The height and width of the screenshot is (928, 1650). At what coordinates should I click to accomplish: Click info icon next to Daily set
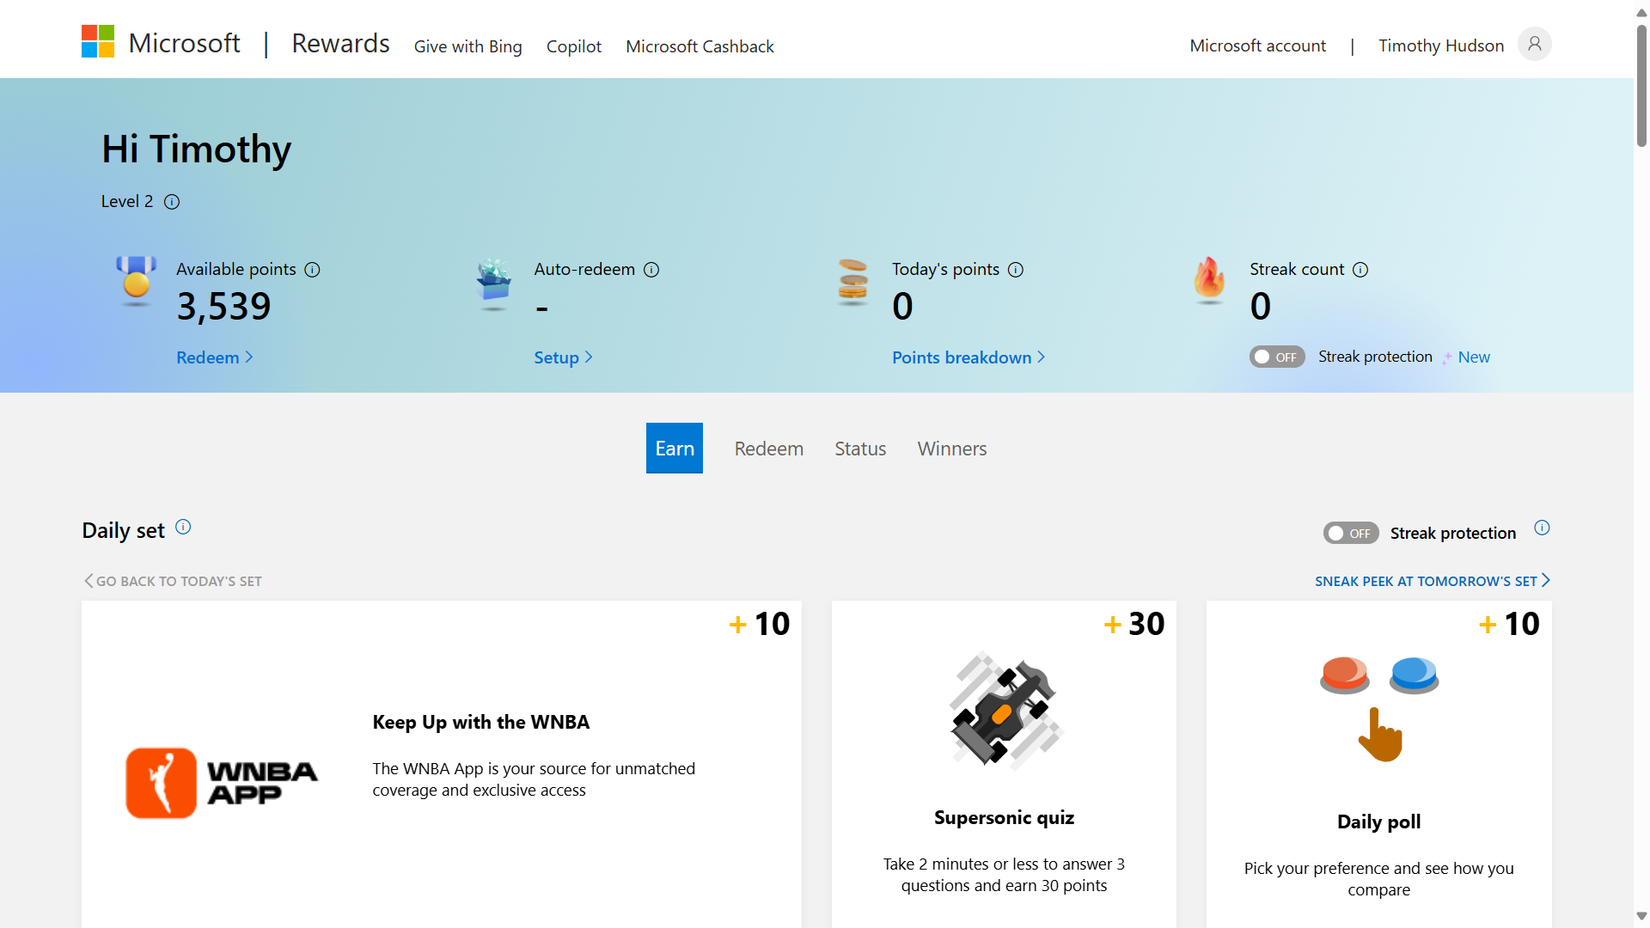pyautogui.click(x=183, y=527)
